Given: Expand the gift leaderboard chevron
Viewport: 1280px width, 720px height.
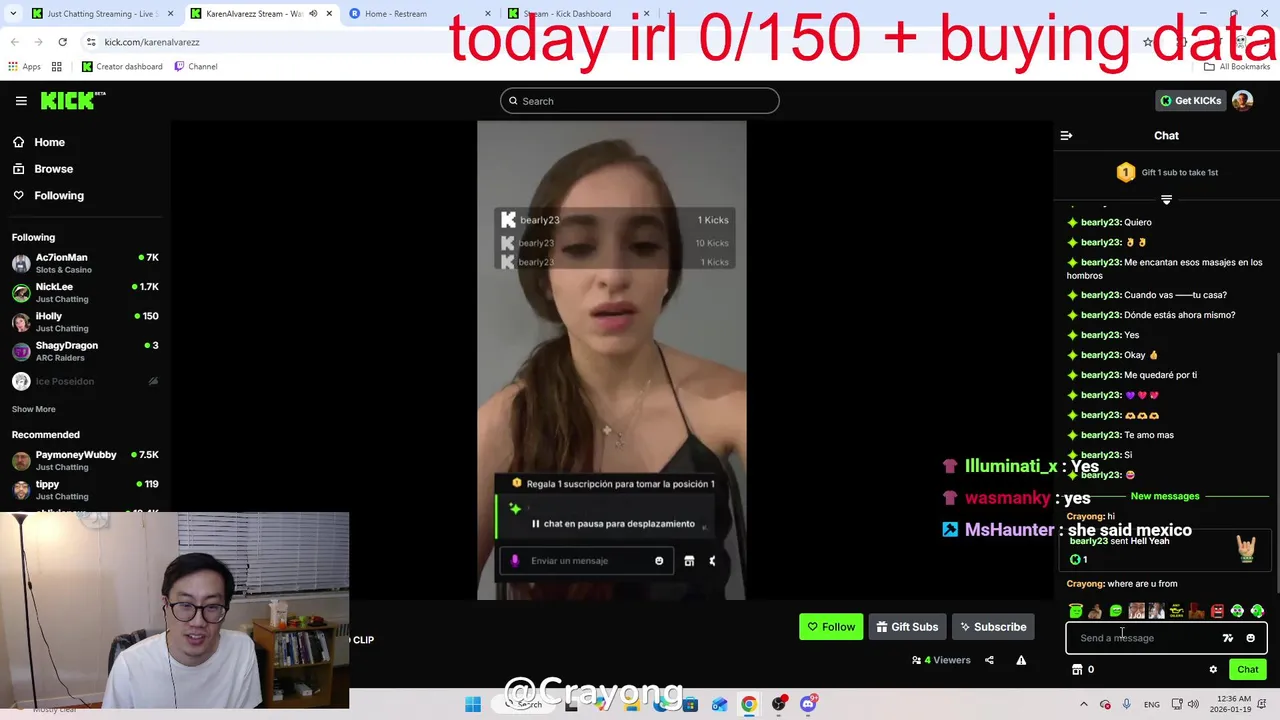Looking at the screenshot, I should coord(1166,200).
